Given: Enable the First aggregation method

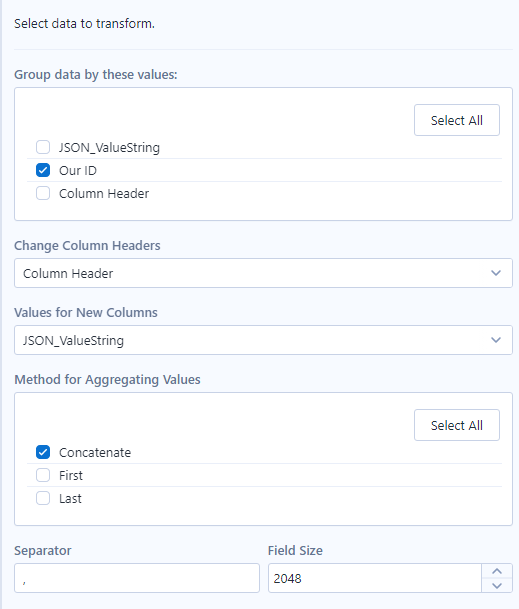Looking at the screenshot, I should tap(43, 475).
